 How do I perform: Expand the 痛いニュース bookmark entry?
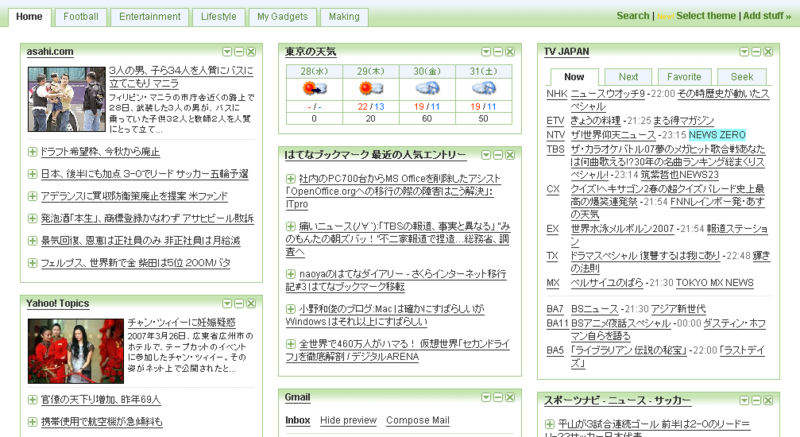coord(291,226)
